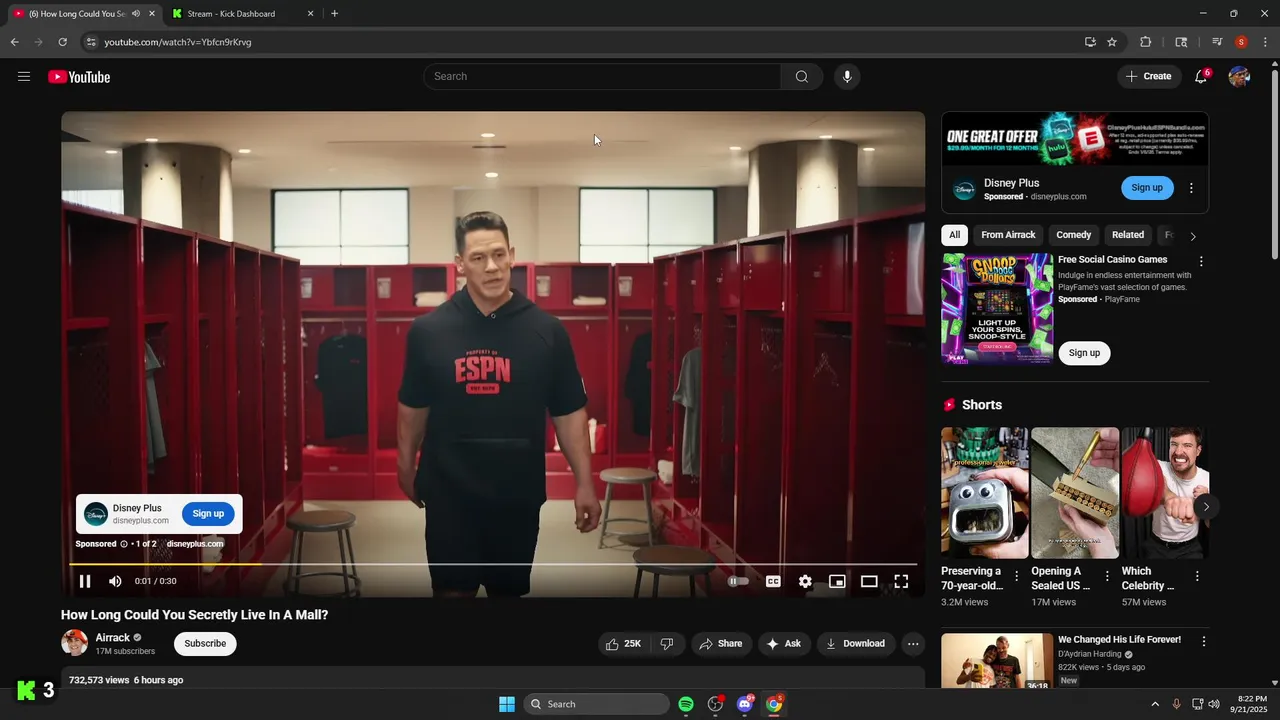Viewport: 1280px width, 720px height.
Task: Show next Shorts with right arrow
Action: [x=1206, y=507]
